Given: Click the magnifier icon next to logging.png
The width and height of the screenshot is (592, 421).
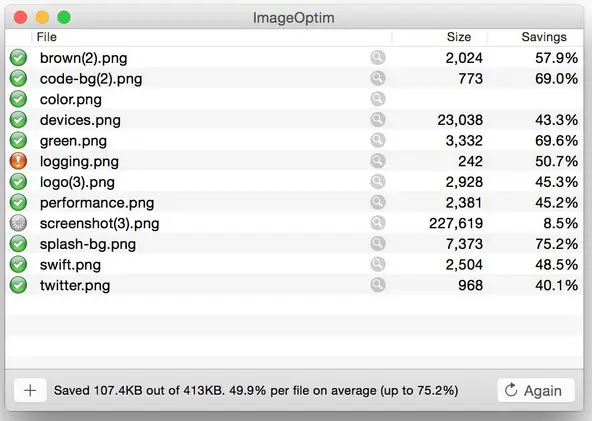Looking at the screenshot, I should 378,161.
